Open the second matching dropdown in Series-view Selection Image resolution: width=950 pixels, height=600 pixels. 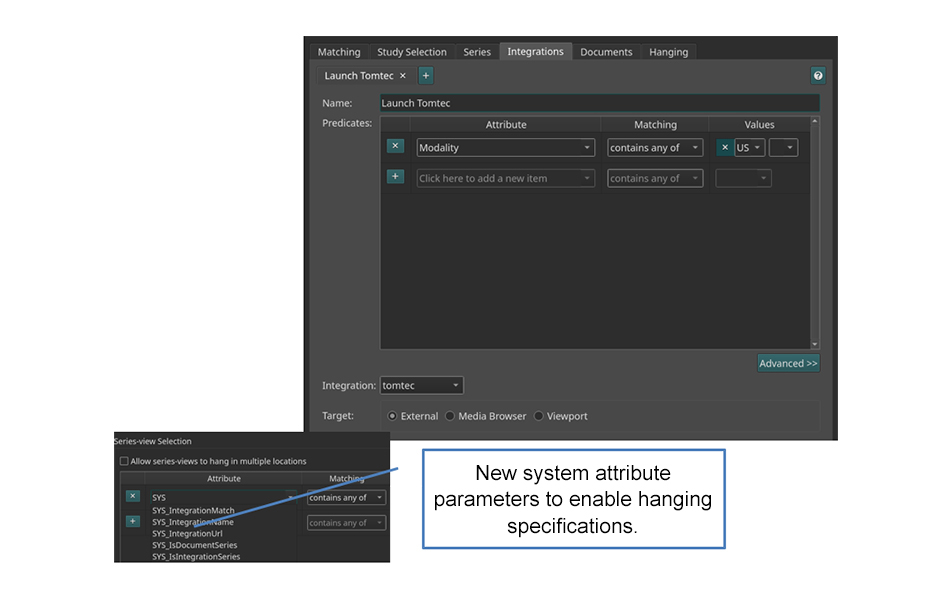(346, 522)
